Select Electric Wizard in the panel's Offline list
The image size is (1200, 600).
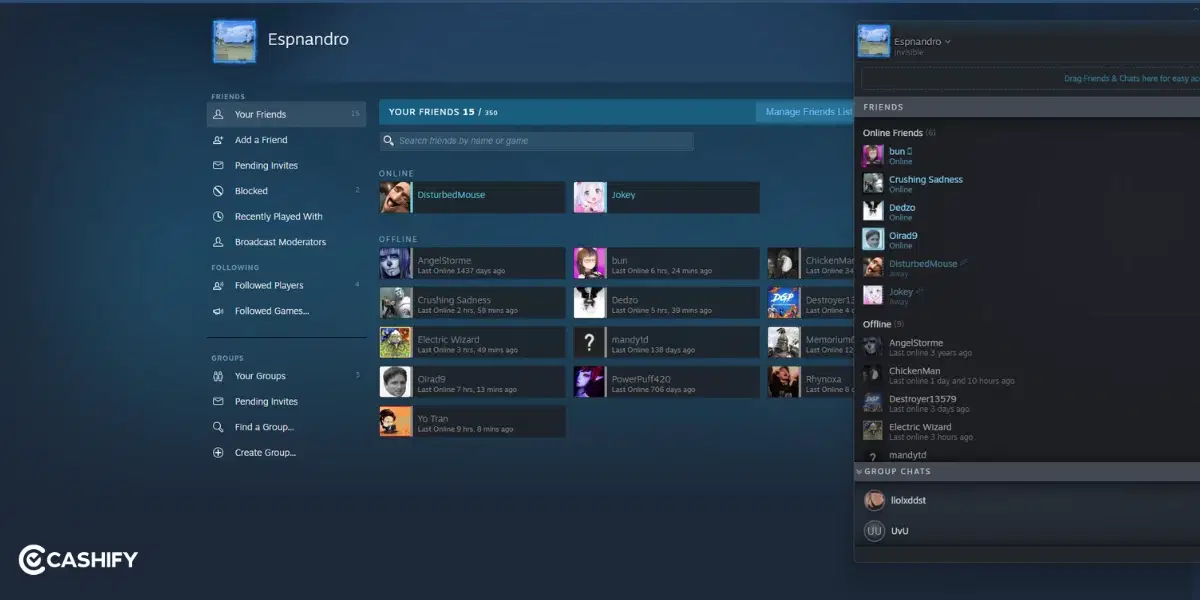(1029, 431)
